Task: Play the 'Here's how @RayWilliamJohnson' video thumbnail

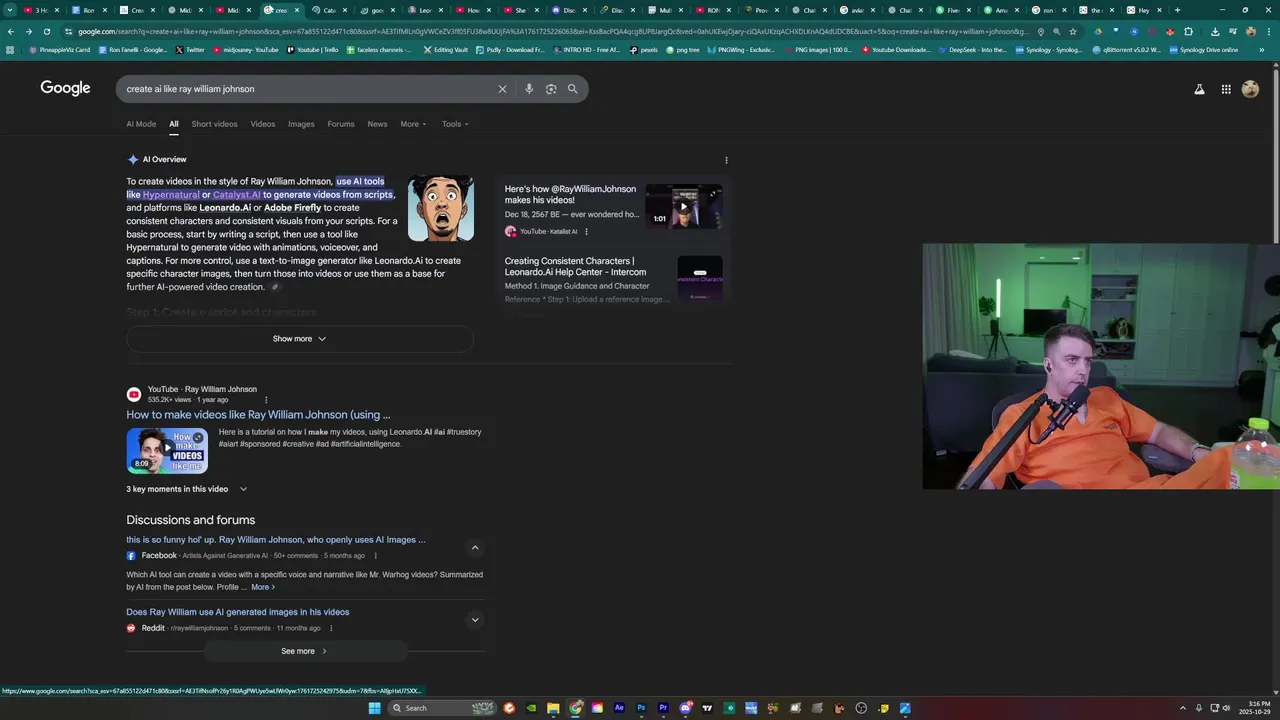Action: coord(684,207)
